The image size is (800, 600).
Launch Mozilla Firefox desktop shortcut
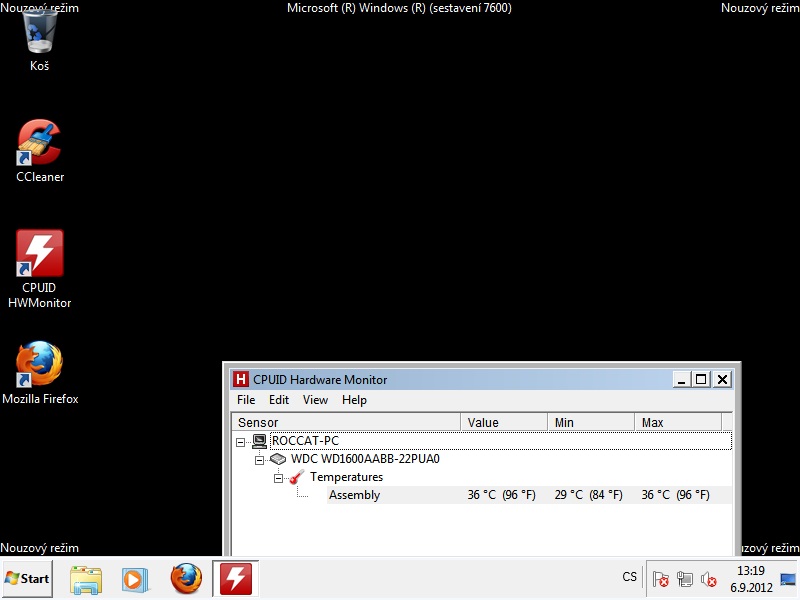click(40, 372)
